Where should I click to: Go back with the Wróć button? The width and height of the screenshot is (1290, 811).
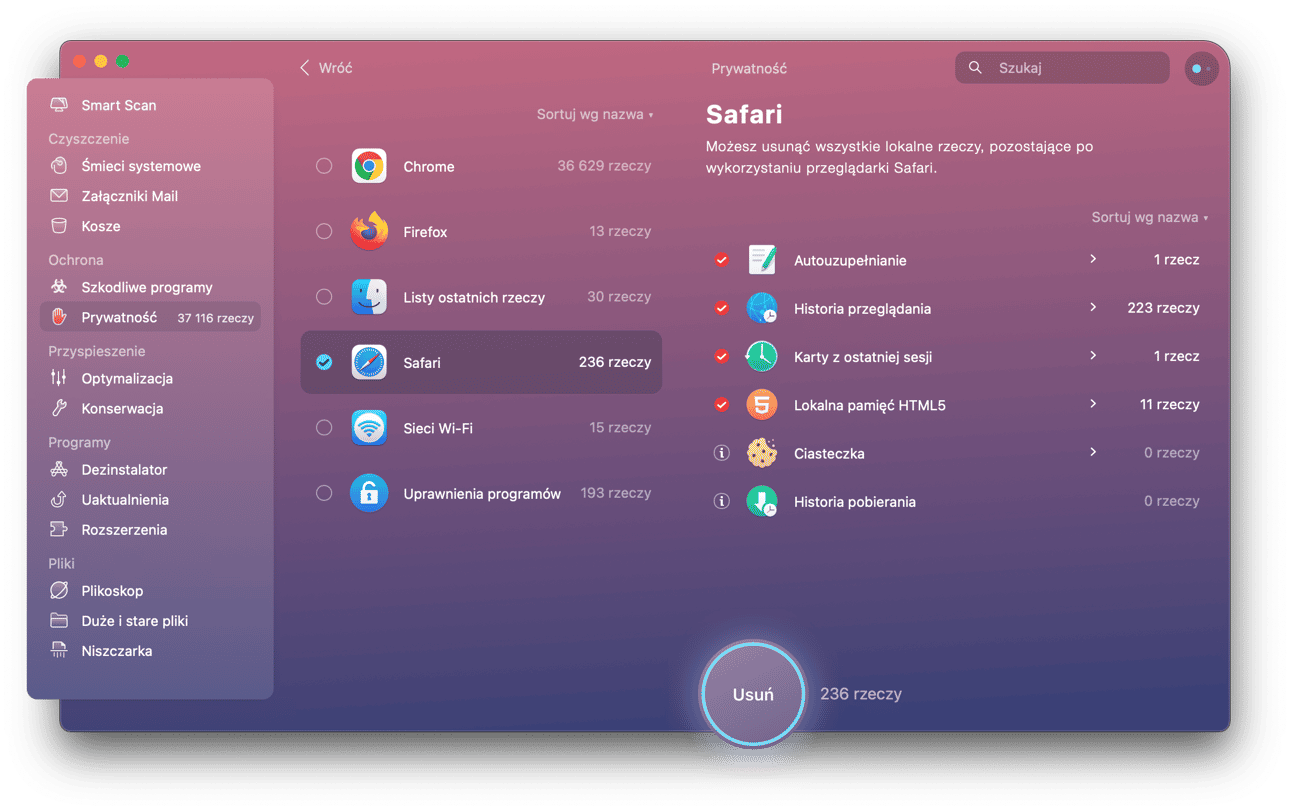[326, 68]
